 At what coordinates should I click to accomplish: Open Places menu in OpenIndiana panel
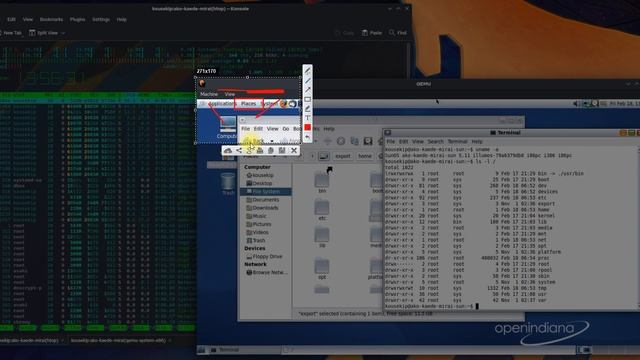click(x=248, y=104)
